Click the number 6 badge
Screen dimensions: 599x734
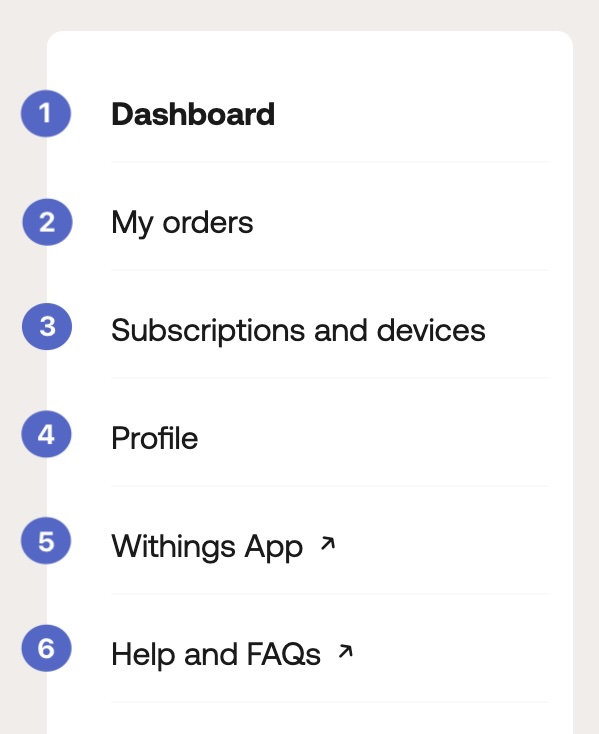coord(46,648)
